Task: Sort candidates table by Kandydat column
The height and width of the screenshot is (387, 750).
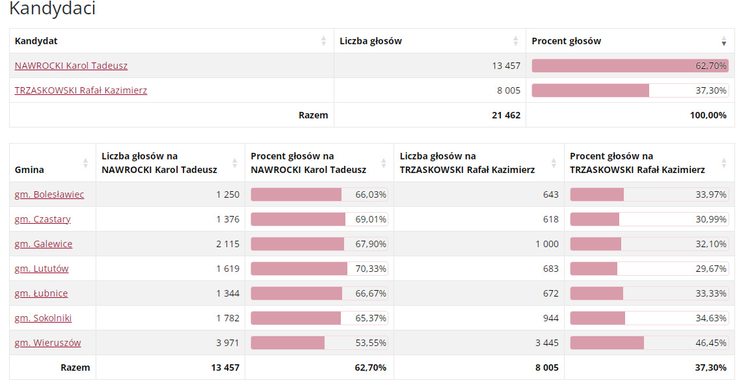Action: (x=171, y=41)
